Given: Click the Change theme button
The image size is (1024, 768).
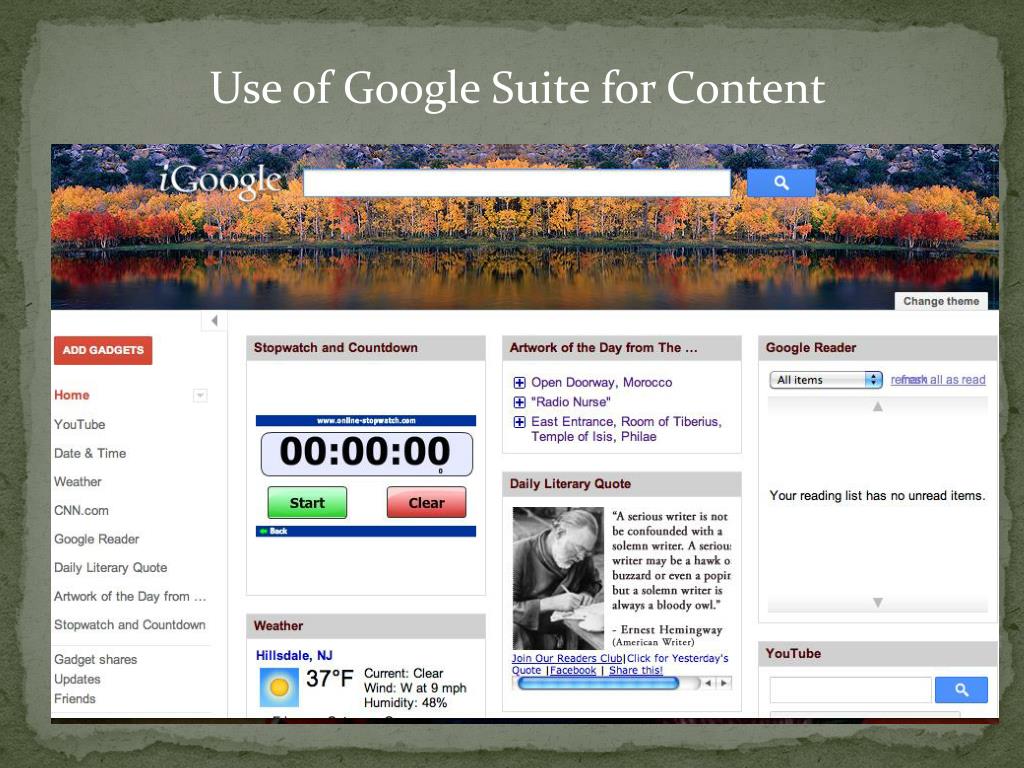Looking at the screenshot, I should coord(941,301).
